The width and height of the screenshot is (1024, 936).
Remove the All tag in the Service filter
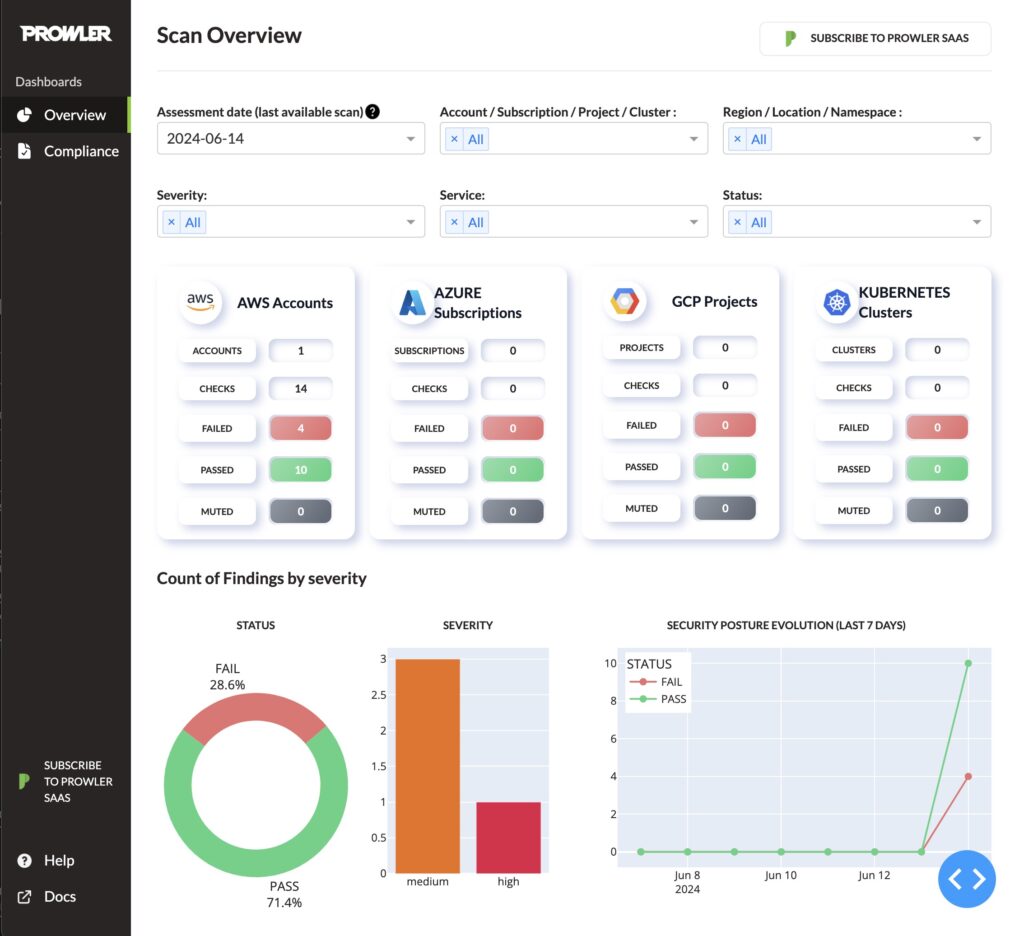pyautogui.click(x=454, y=222)
